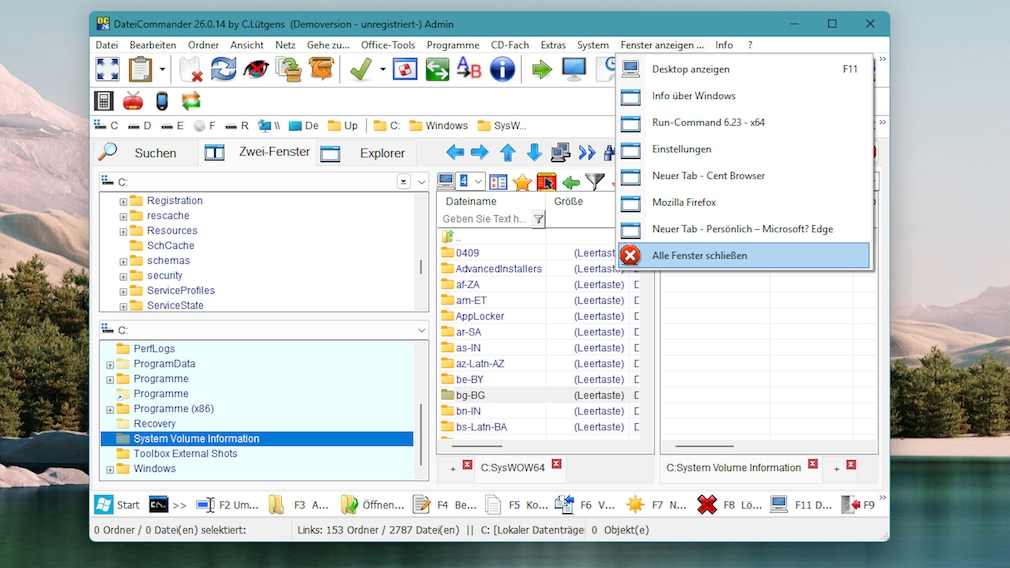Open dropdown arrow next to green checkmark
1010x568 pixels.
pyautogui.click(x=381, y=70)
